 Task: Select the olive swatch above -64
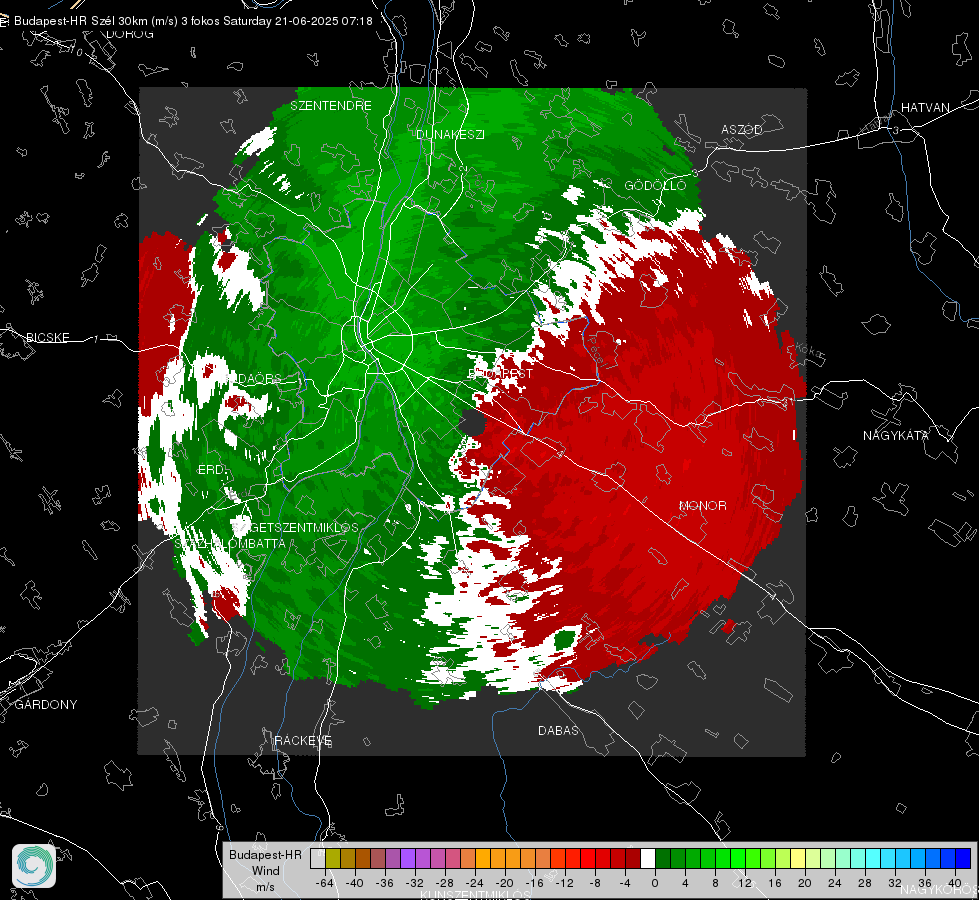[x=333, y=858]
